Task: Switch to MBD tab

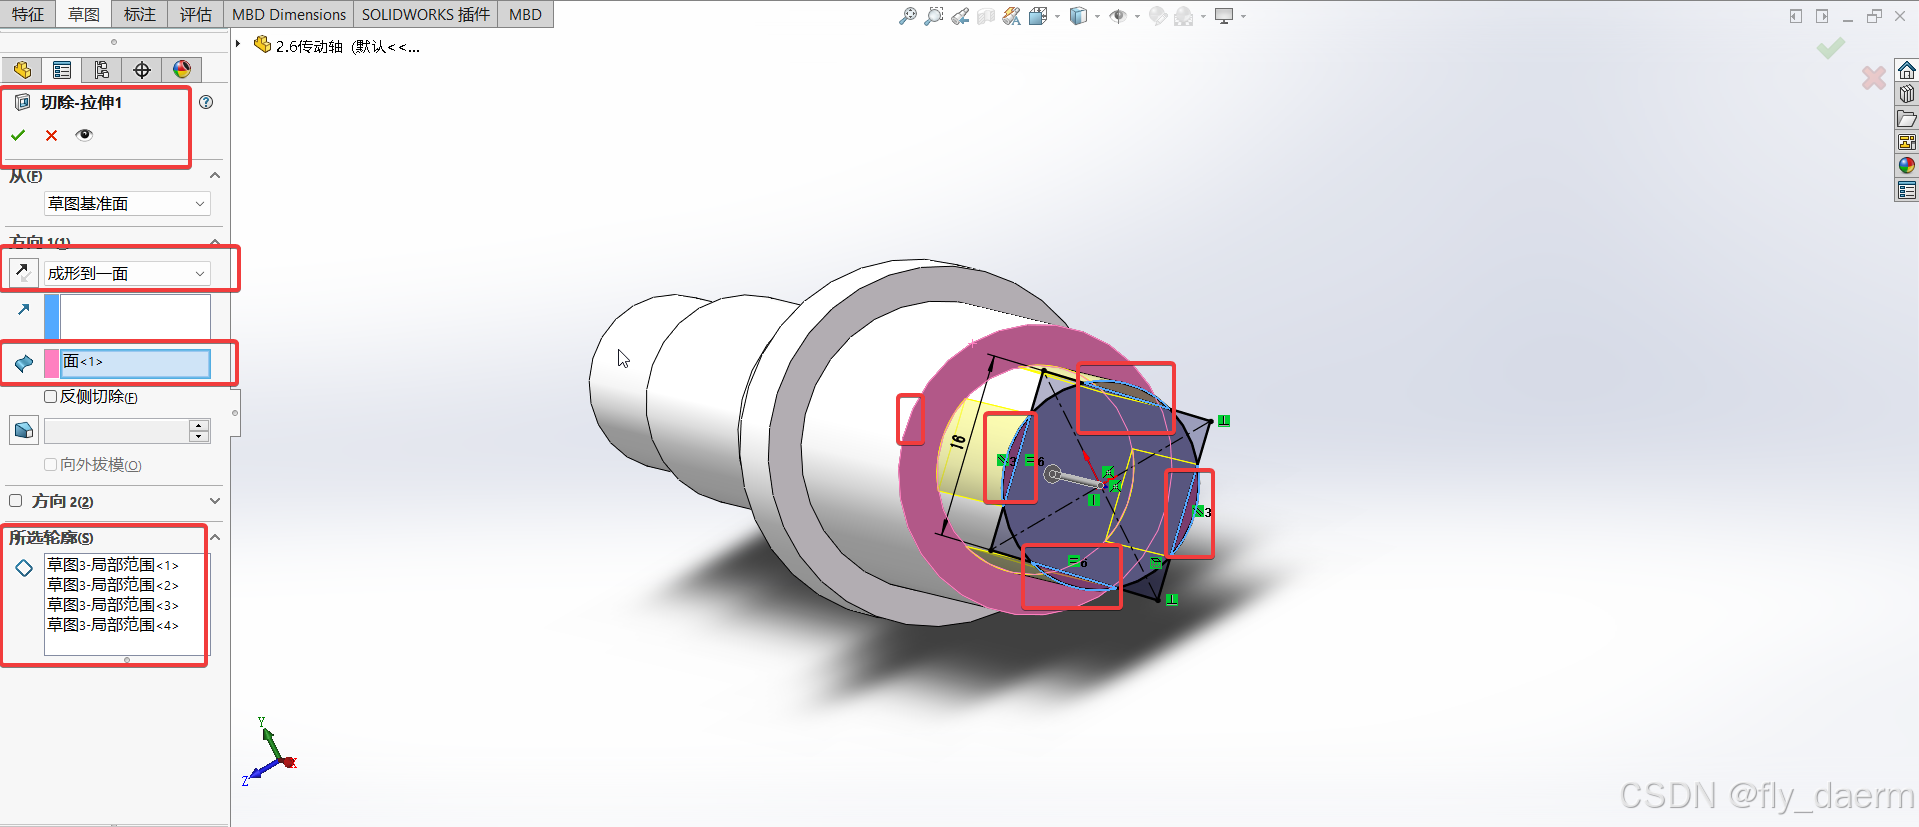Action: pos(525,14)
